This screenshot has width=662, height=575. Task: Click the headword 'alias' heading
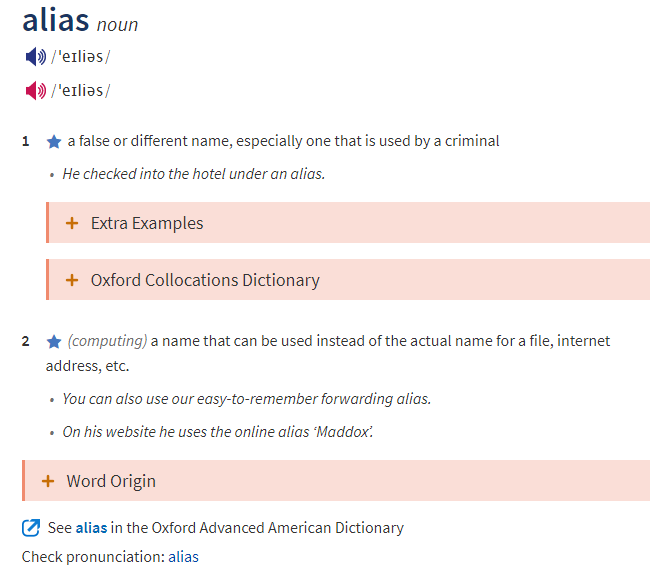click(56, 20)
